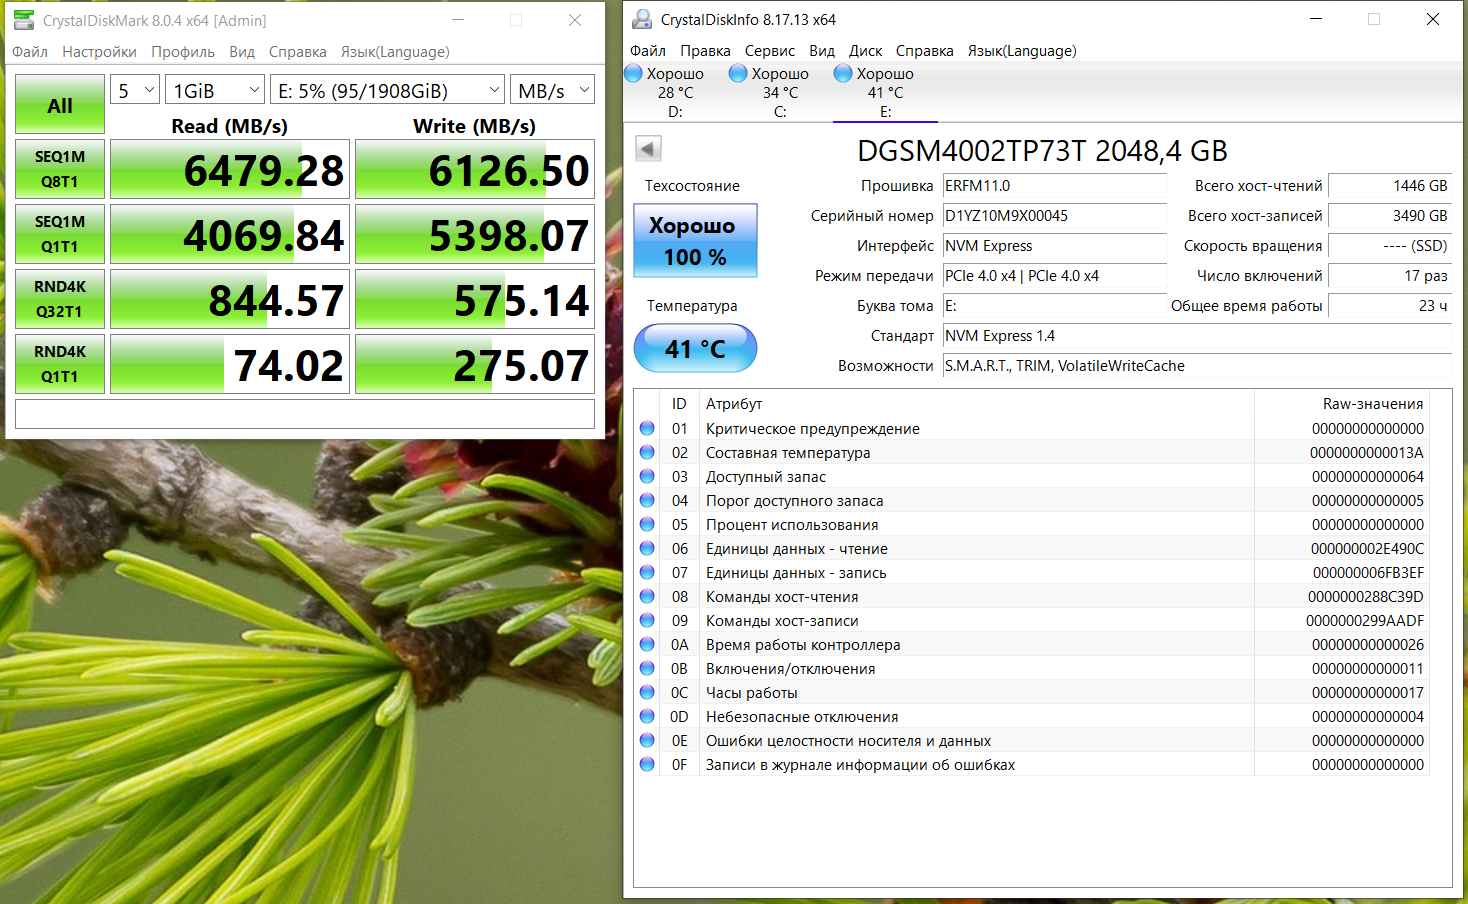
Task: Click the disk model title DGSM4002TP73T 2048,4 GB
Action: pyautogui.click(x=1042, y=151)
